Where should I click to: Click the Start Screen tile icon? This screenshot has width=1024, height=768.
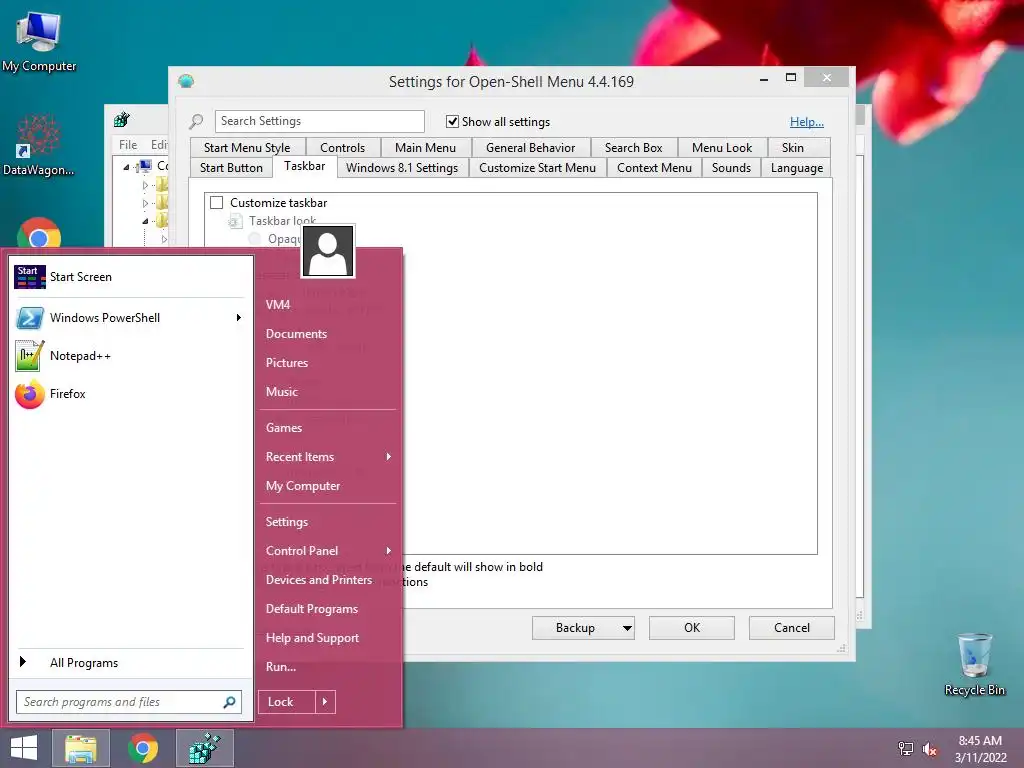(x=29, y=277)
